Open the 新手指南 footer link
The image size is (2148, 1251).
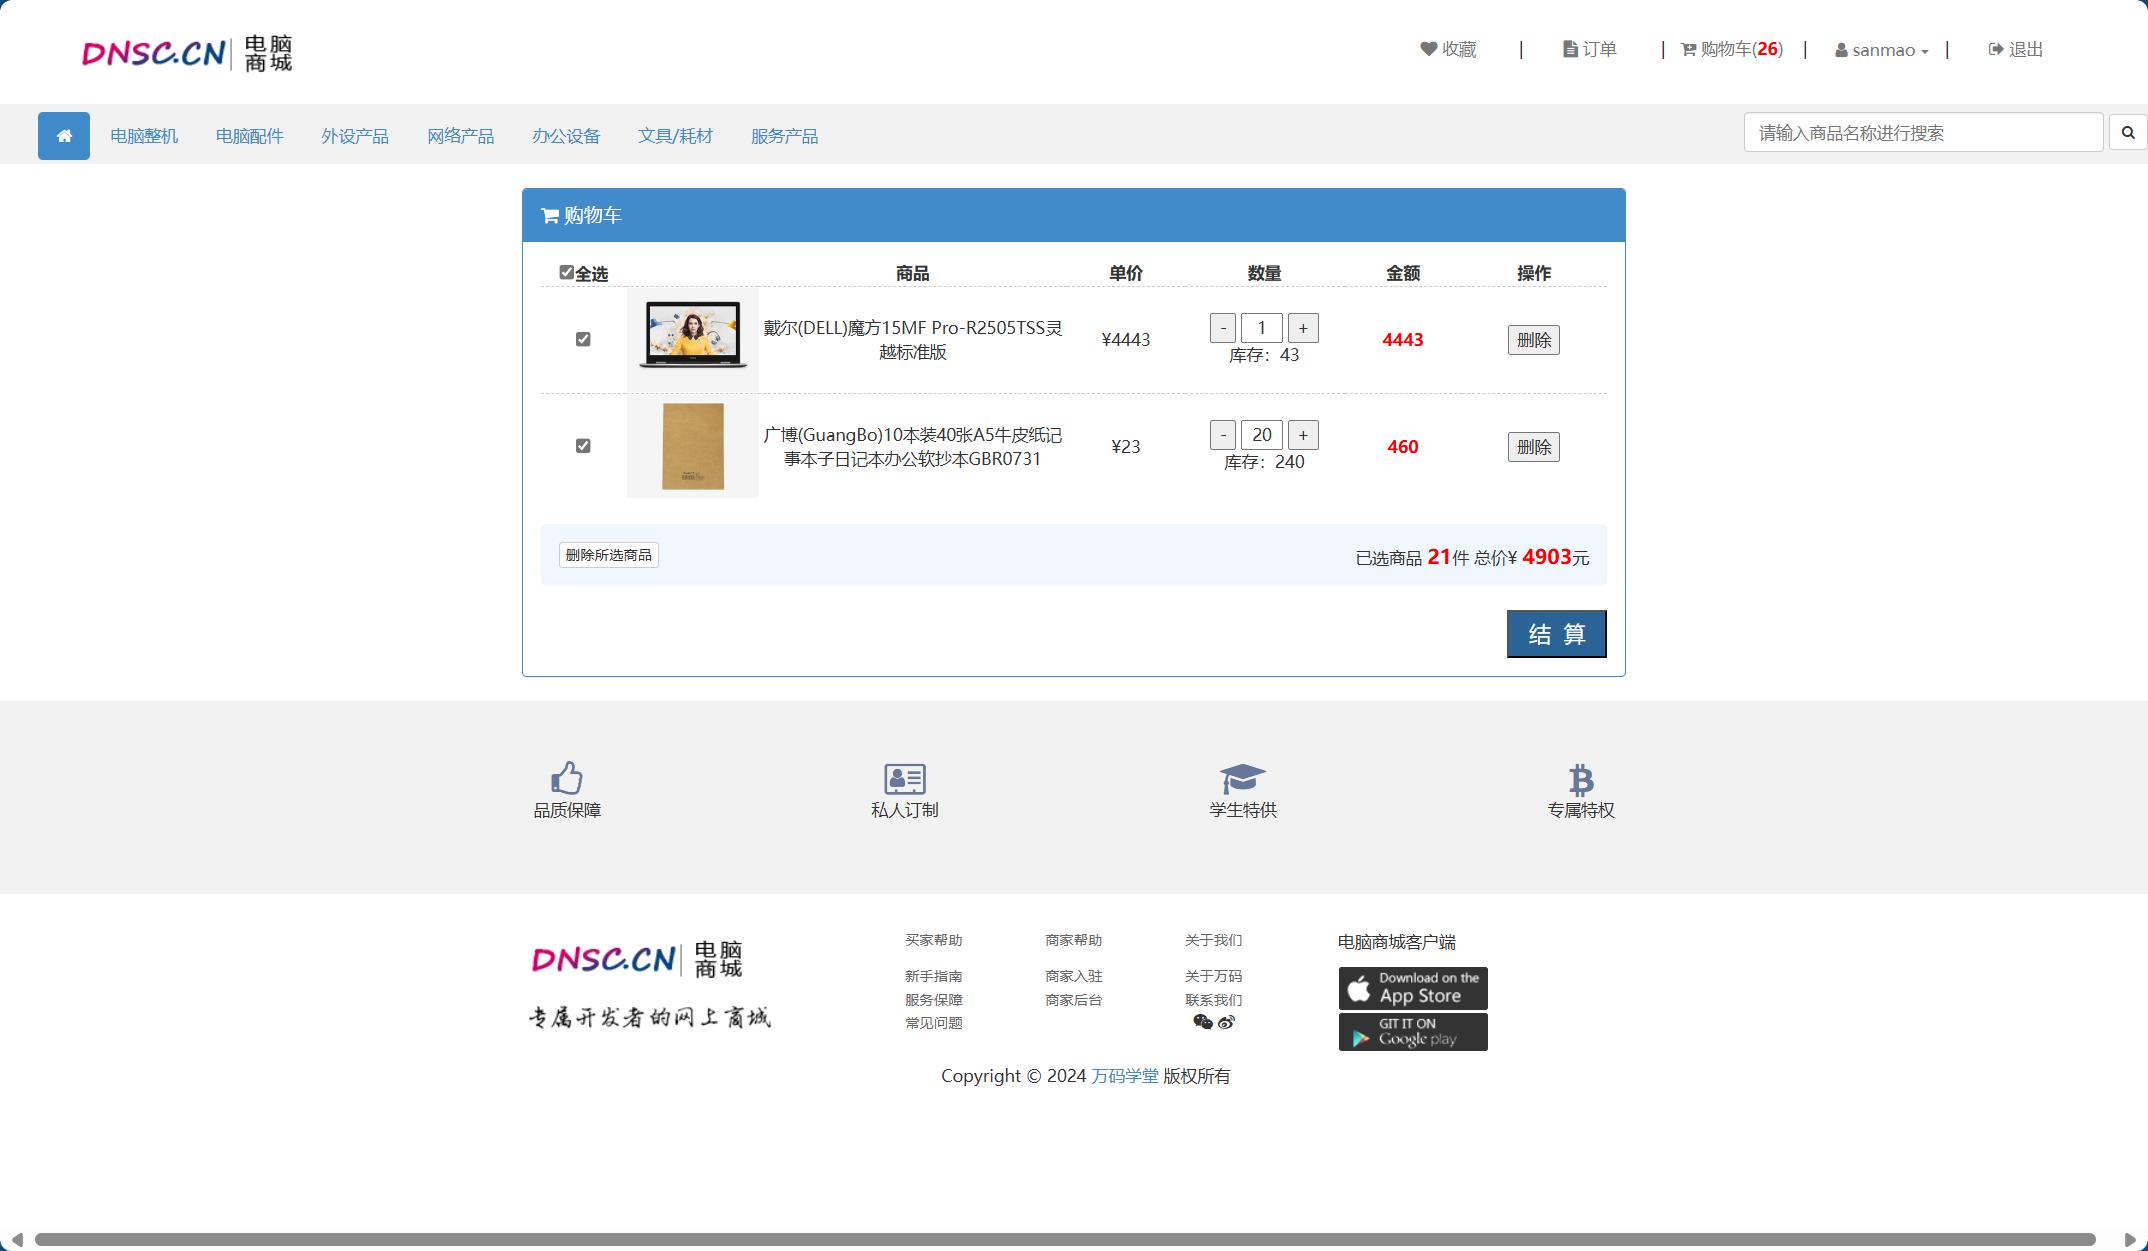point(934,976)
